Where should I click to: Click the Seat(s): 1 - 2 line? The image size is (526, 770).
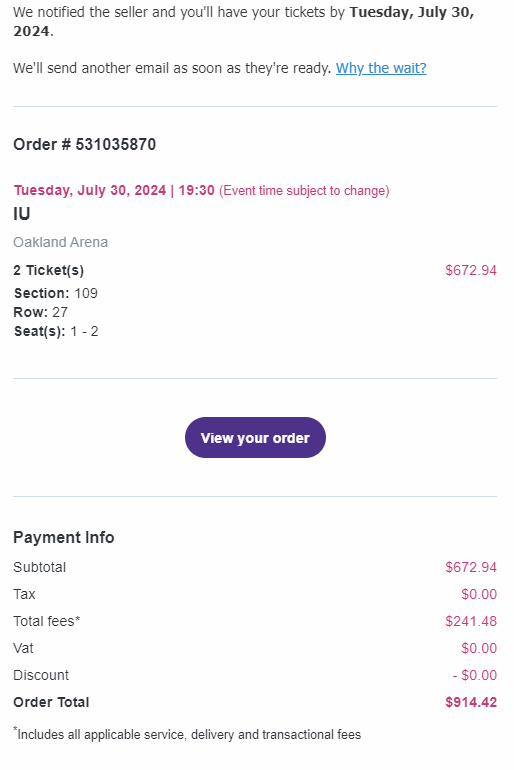coord(56,331)
